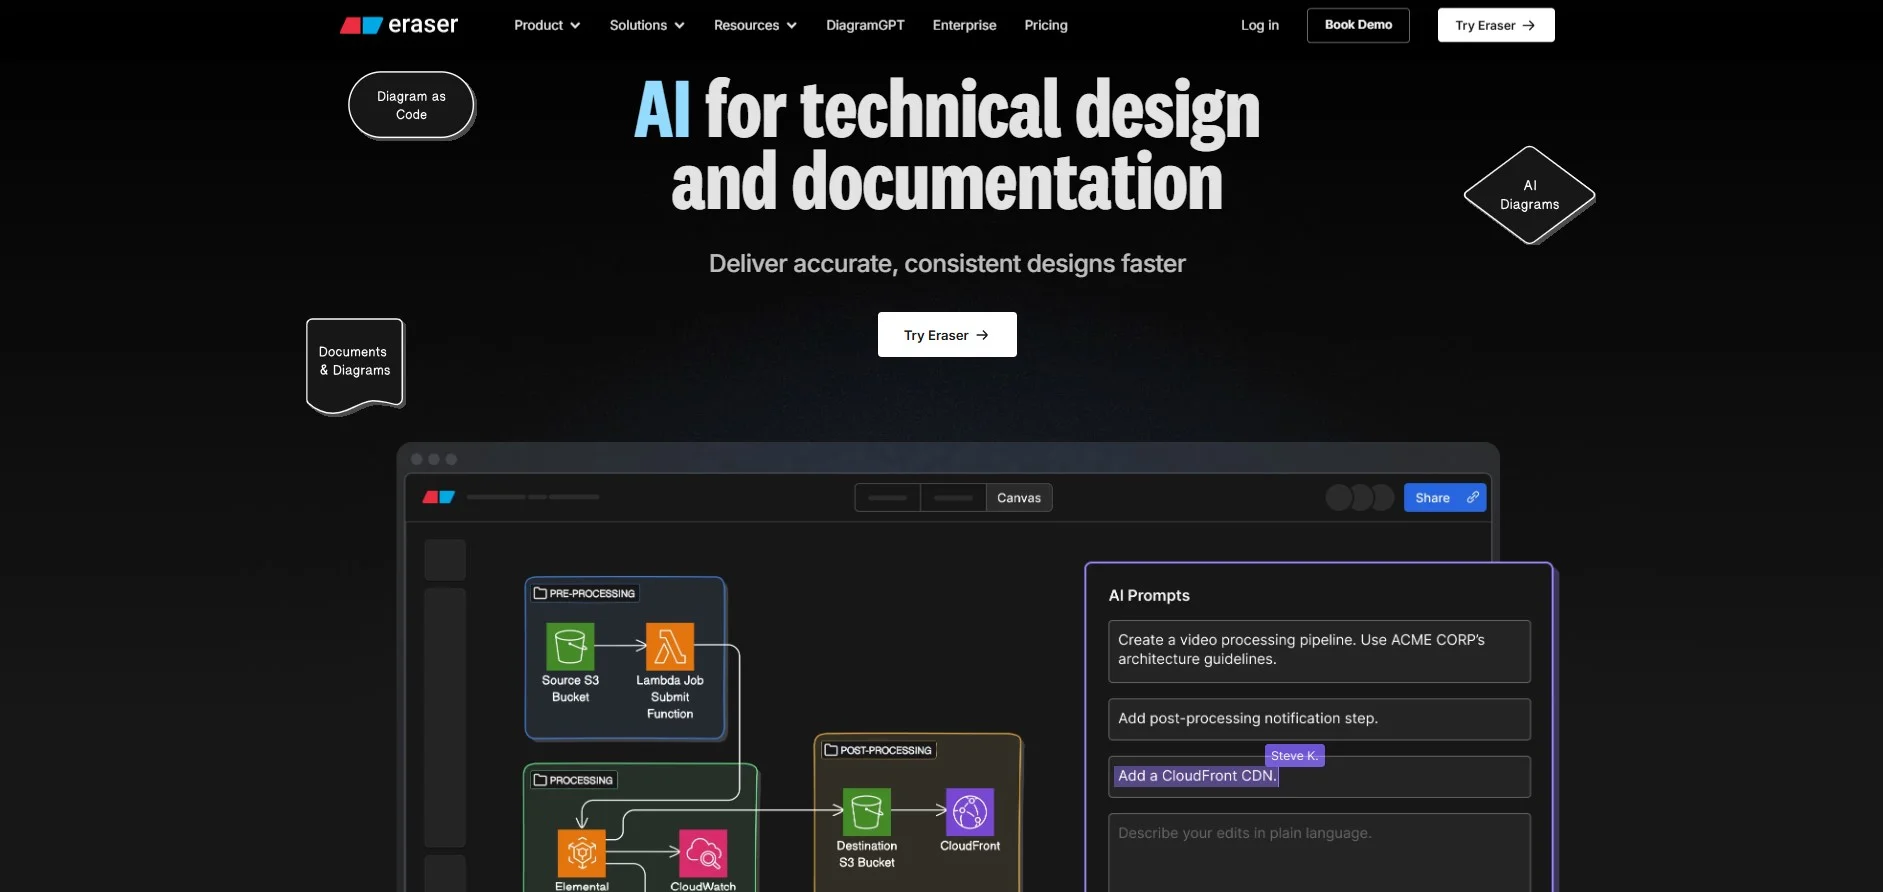This screenshot has height=892, width=1883.
Task: Expand the Product dropdown menu
Action: click(546, 25)
